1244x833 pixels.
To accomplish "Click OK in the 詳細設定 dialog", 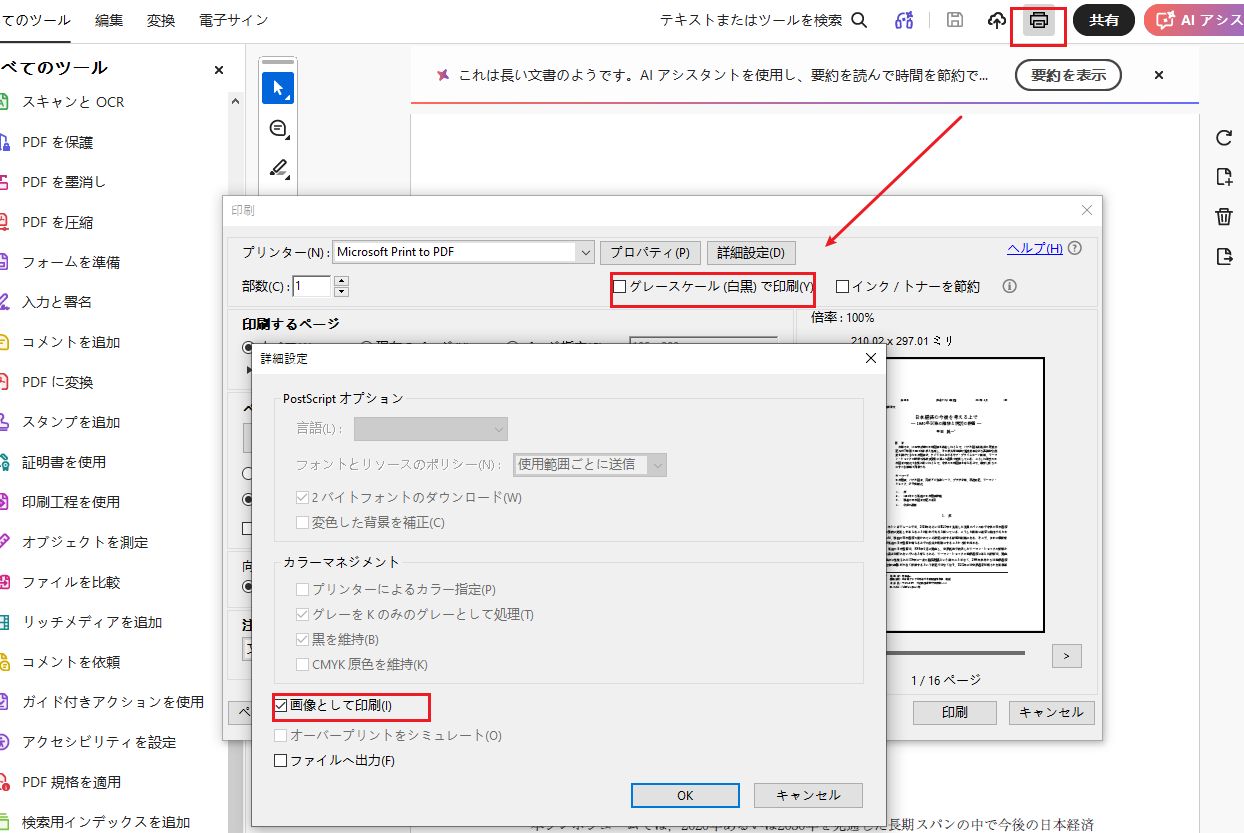I will point(685,795).
